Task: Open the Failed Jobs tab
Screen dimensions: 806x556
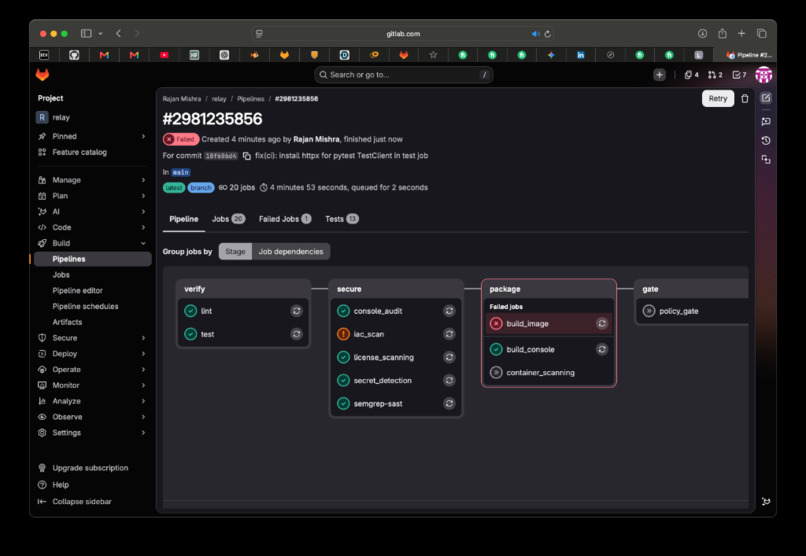Action: [x=285, y=219]
